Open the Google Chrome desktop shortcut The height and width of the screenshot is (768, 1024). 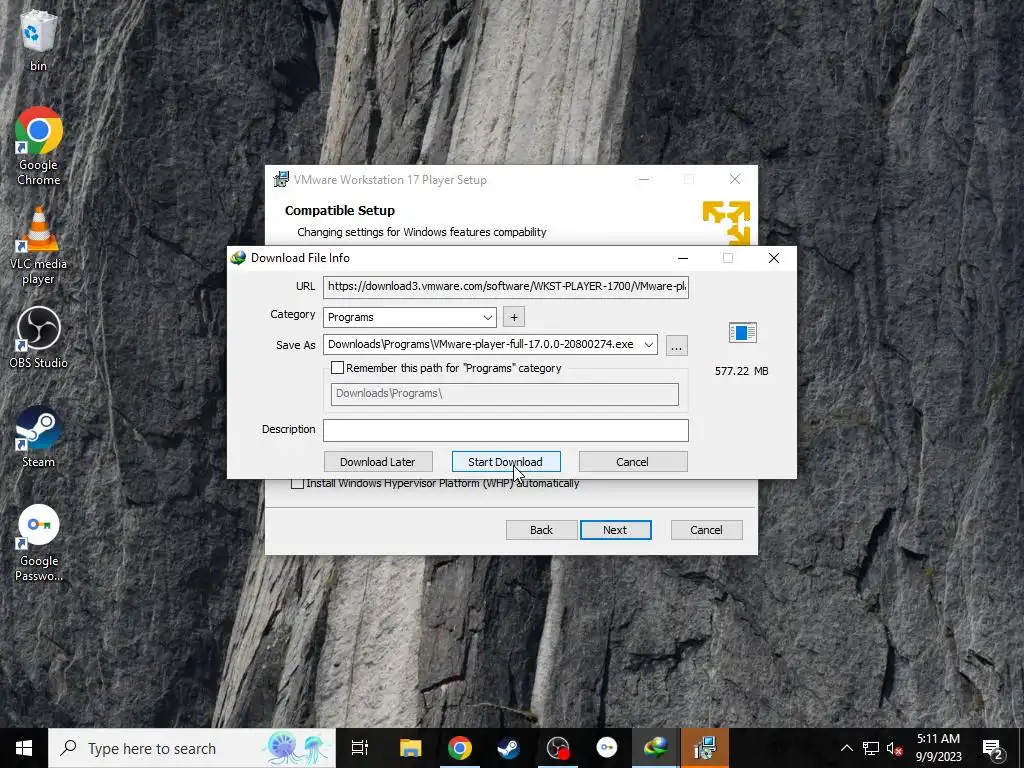pyautogui.click(x=39, y=146)
